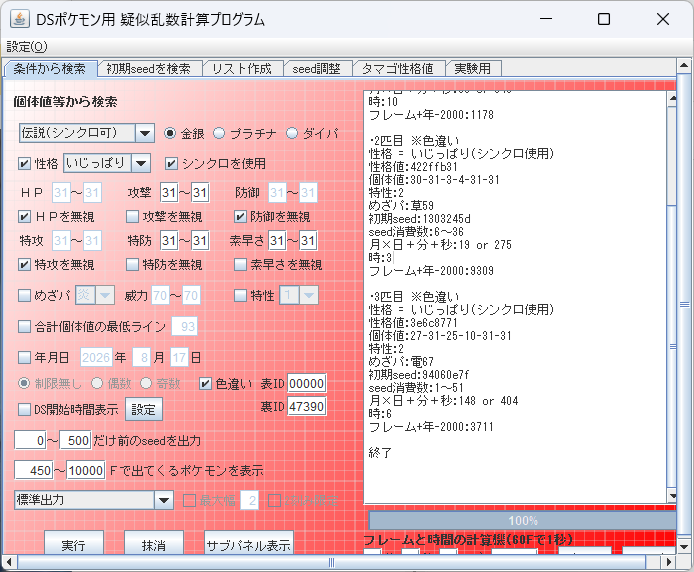This screenshot has width=694, height=572.
Task: Click the main window scroll down arrow
Action: pos(684,547)
